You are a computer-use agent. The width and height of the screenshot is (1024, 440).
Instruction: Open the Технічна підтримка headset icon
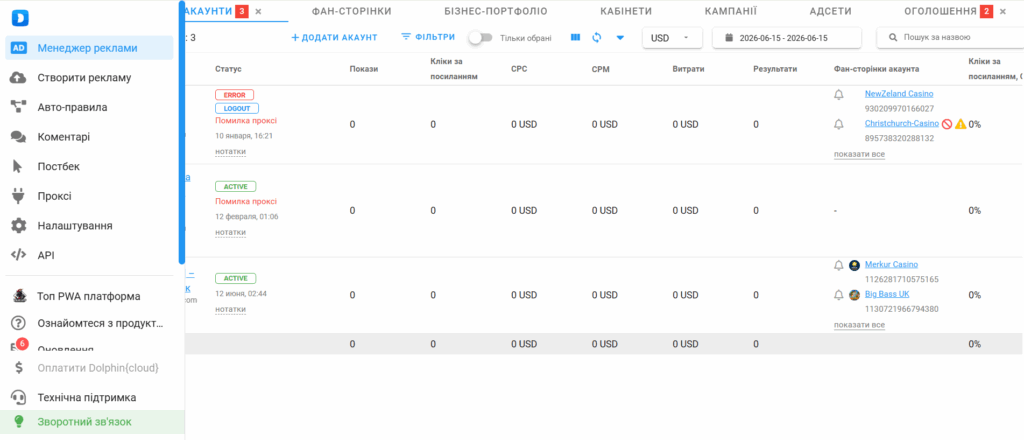[19, 397]
